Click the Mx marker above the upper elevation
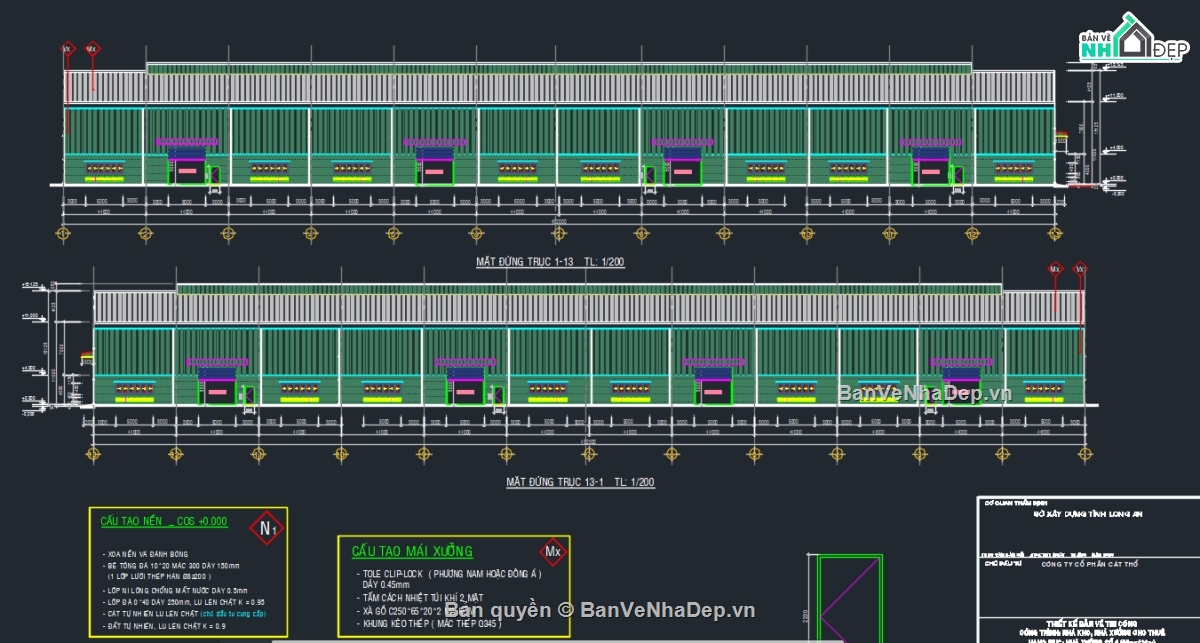1200x643 pixels. [x=92, y=48]
